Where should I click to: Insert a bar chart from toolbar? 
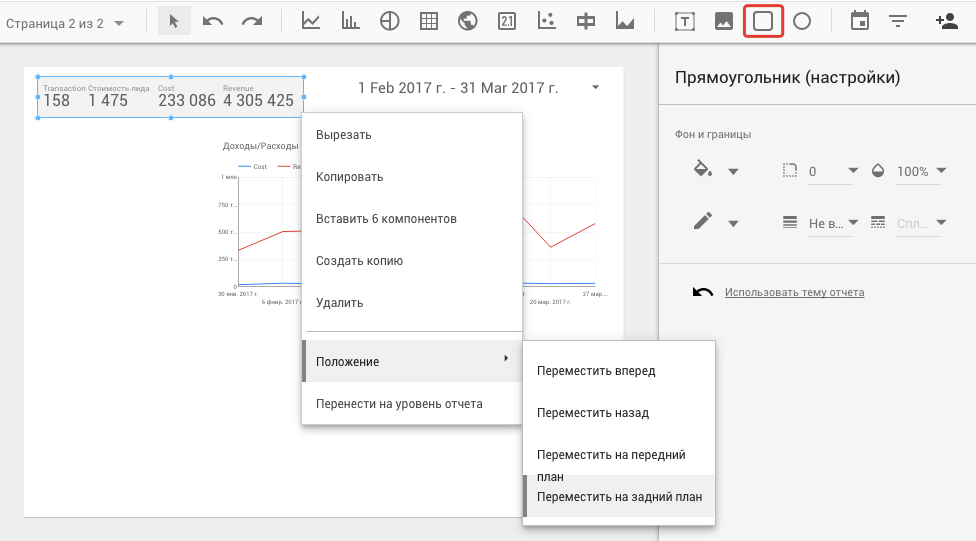pos(350,21)
